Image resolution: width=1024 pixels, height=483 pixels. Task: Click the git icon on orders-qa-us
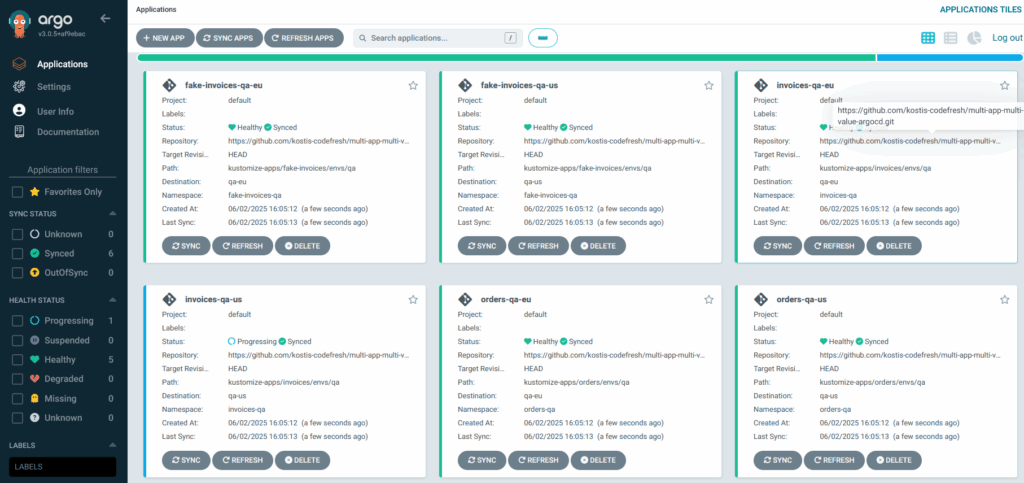[x=761, y=300]
